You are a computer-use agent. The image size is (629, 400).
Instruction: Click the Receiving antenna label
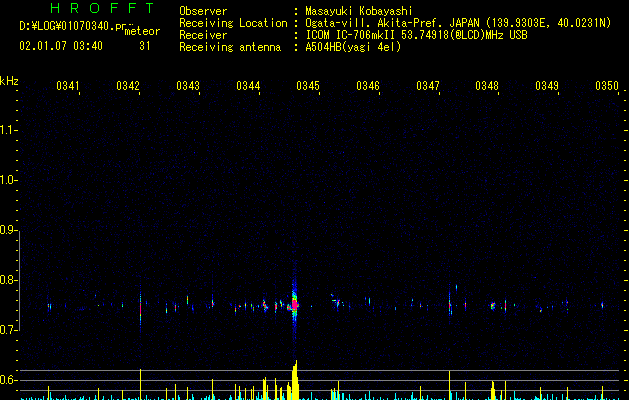[x=230, y=47]
